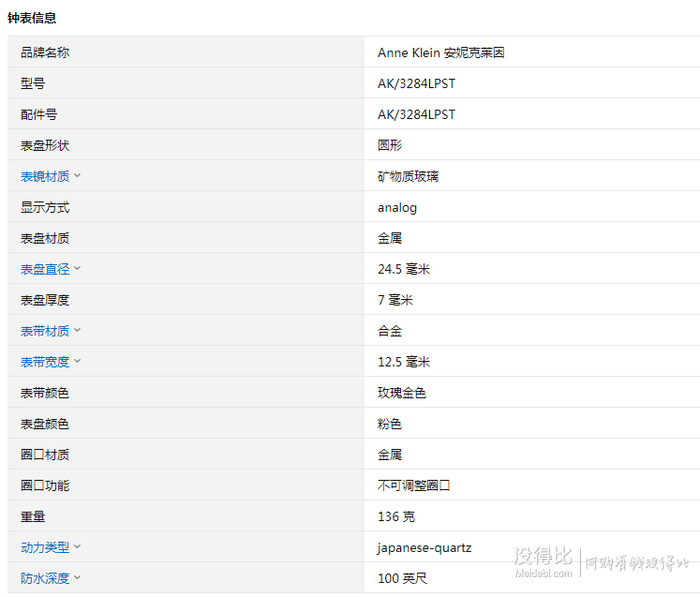Image resolution: width=700 pixels, height=597 pixels.
Task: Select the japanese-quartz value
Action: 425,548
